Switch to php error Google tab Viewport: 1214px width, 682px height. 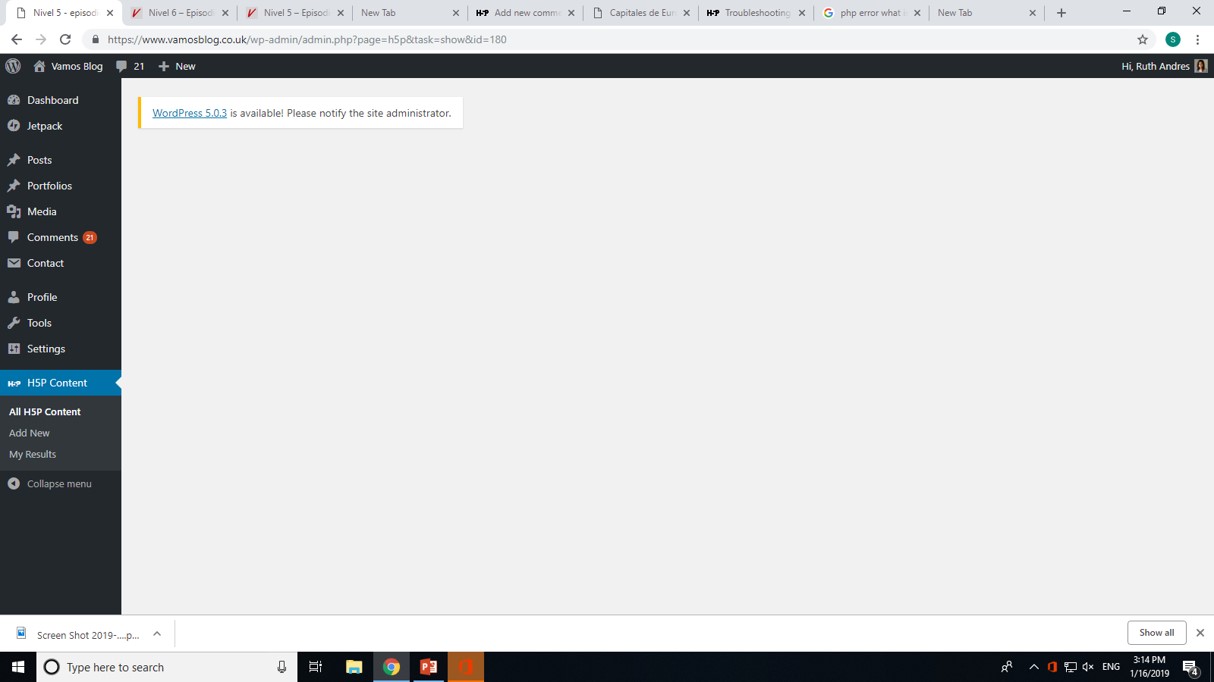(x=871, y=13)
